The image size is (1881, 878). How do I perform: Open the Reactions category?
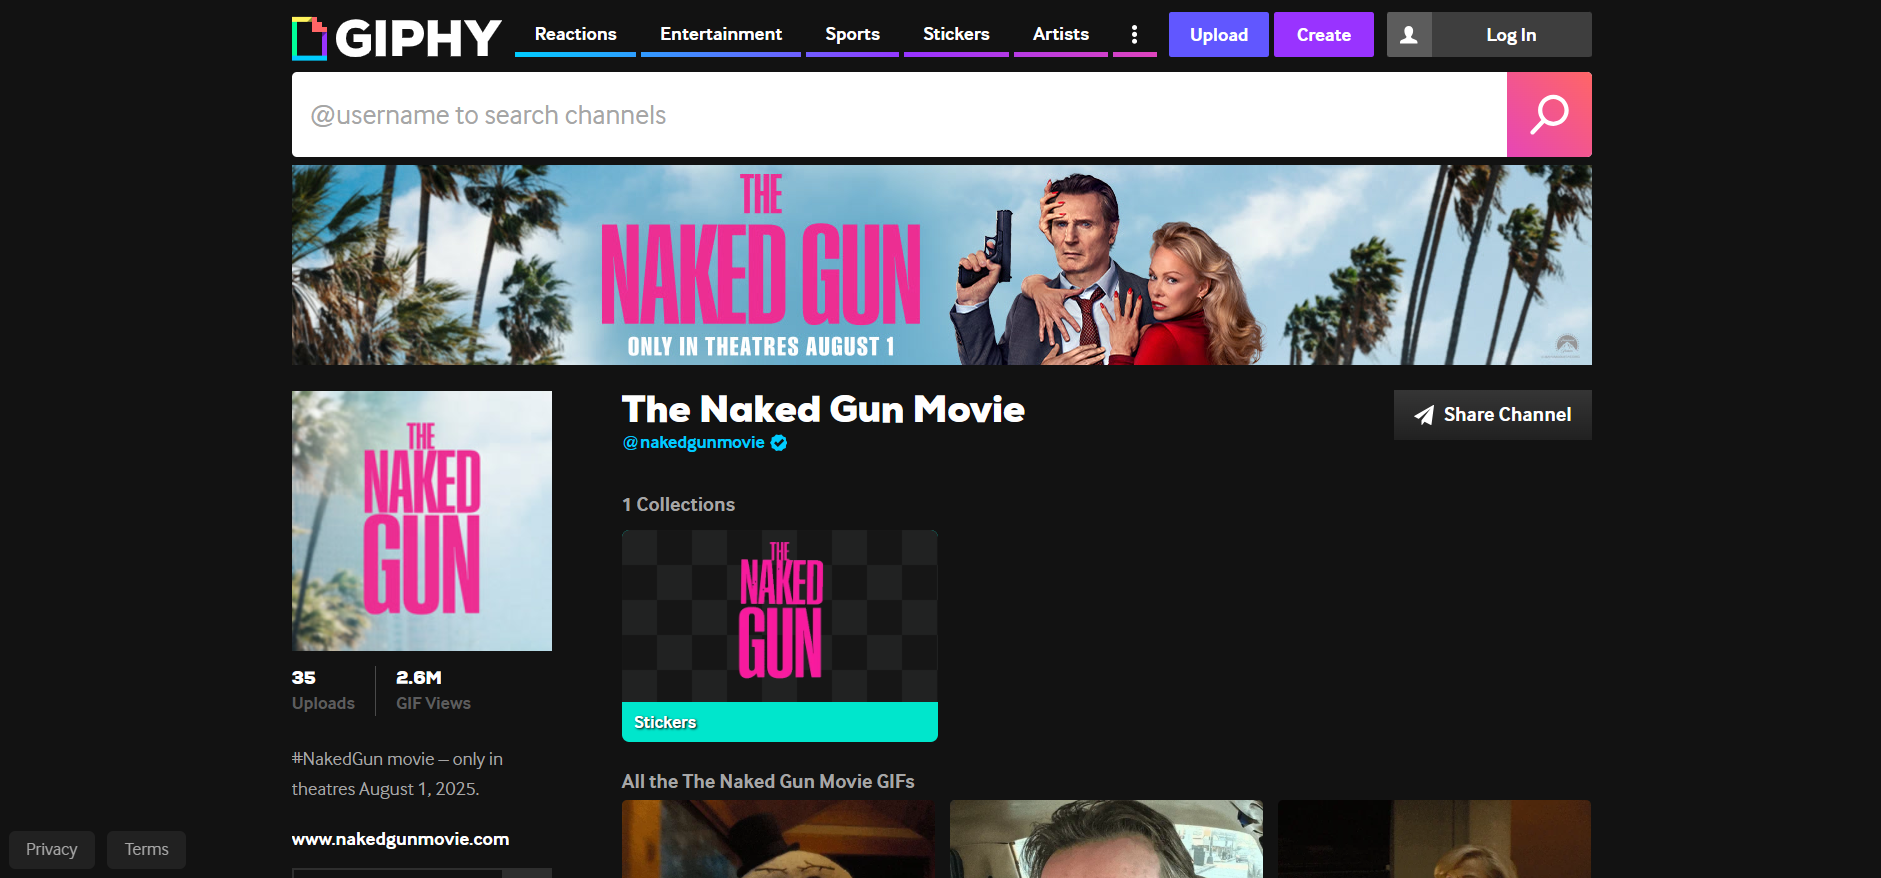[575, 34]
